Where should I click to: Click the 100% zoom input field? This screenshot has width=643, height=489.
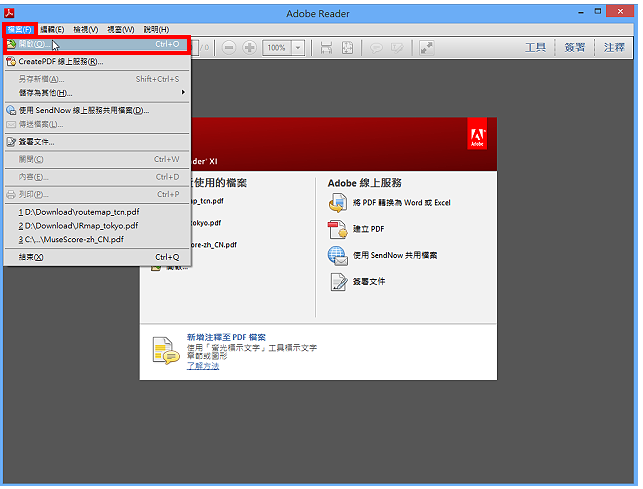[x=277, y=48]
